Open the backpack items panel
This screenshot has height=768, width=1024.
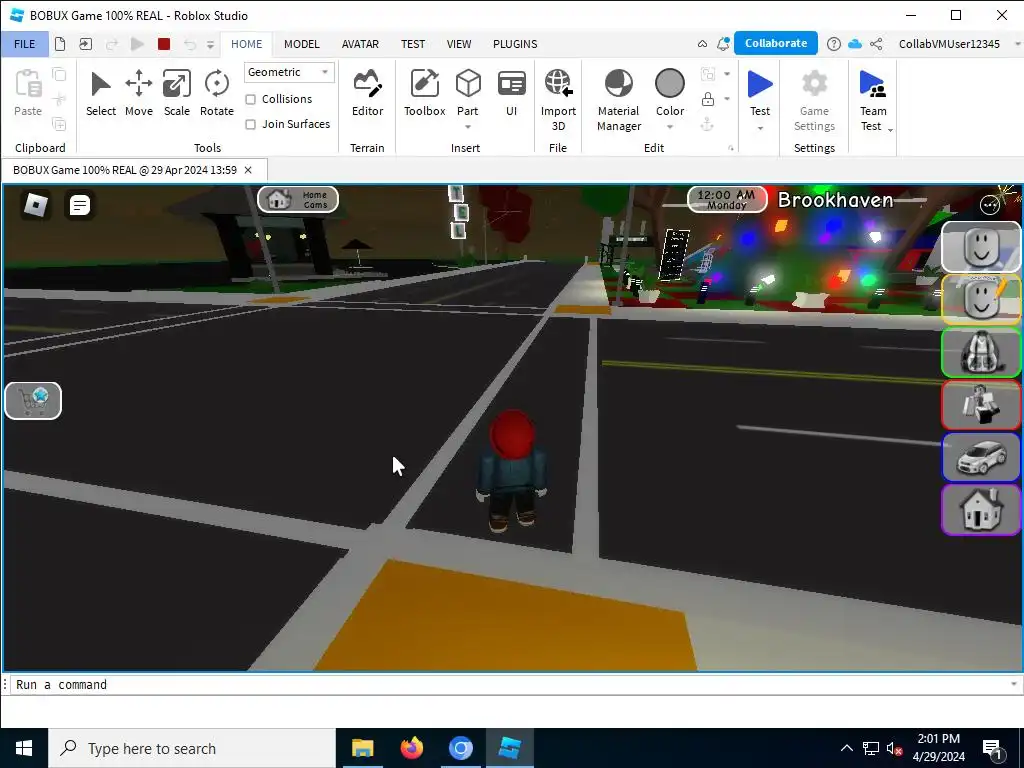[x=980, y=353]
